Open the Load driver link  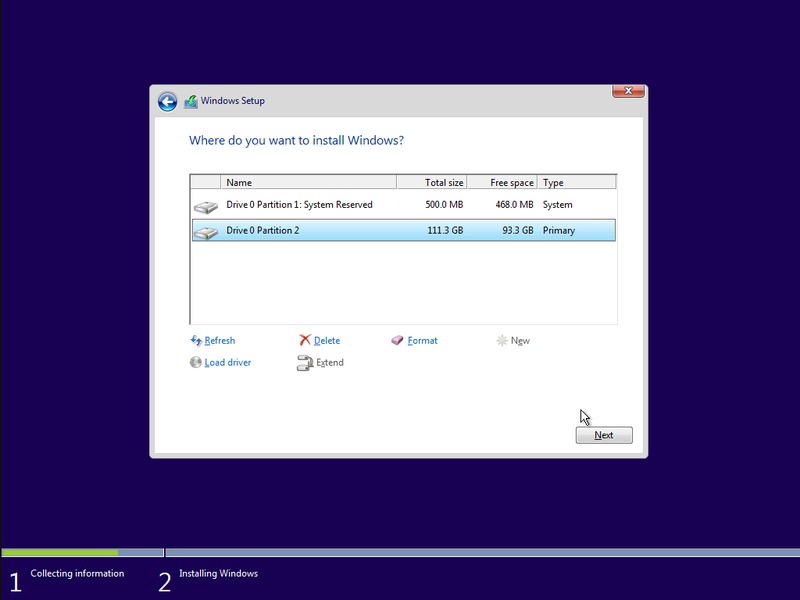coord(228,363)
